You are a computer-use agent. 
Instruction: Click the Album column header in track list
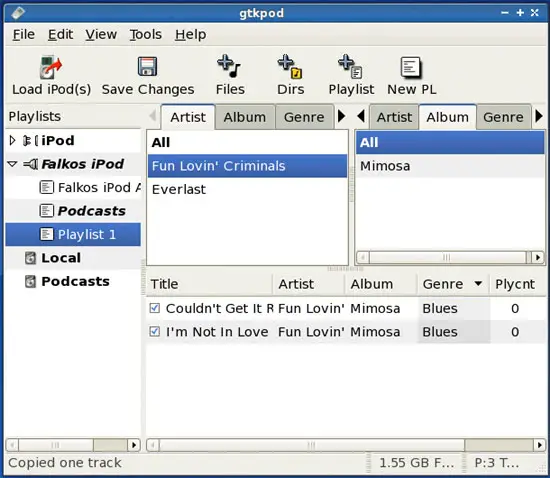click(x=381, y=284)
